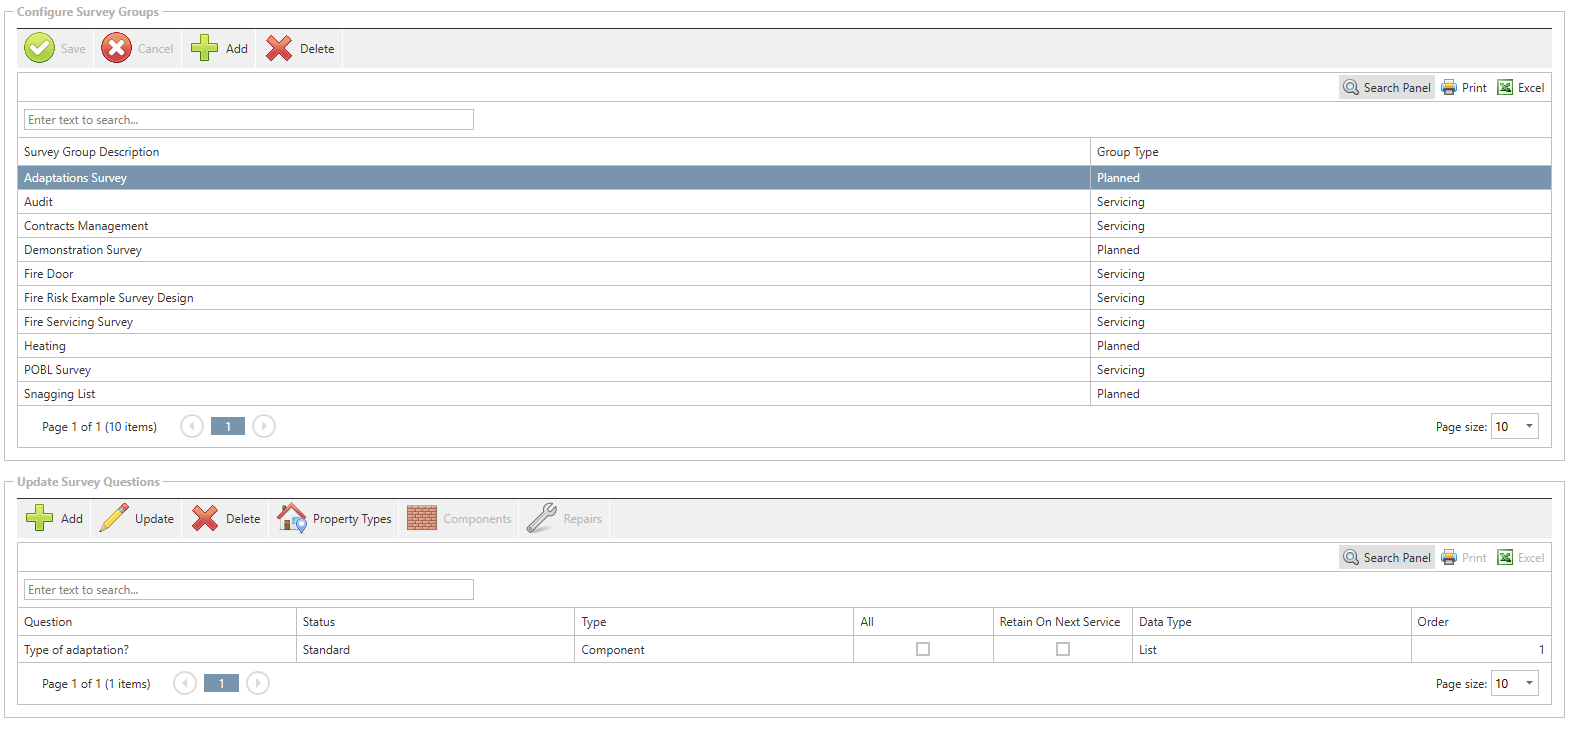Image resolution: width=1571 pixels, height=740 pixels.
Task: Click the pencil Update icon for survey questions
Action: (115, 518)
